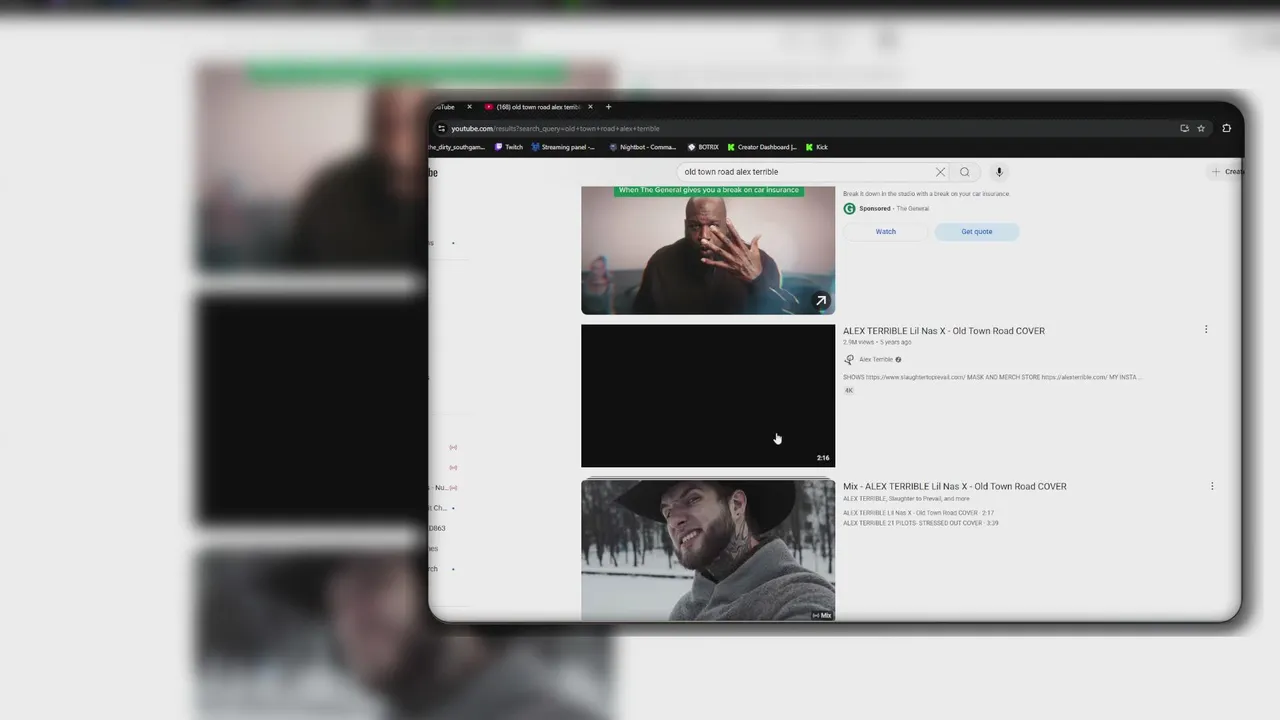
Task: Switch to the first YouTube tab
Action: [x=447, y=107]
